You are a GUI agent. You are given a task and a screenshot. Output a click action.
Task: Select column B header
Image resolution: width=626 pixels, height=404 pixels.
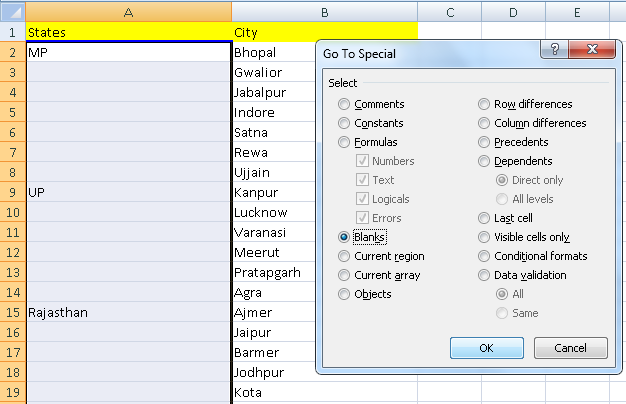[324, 11]
